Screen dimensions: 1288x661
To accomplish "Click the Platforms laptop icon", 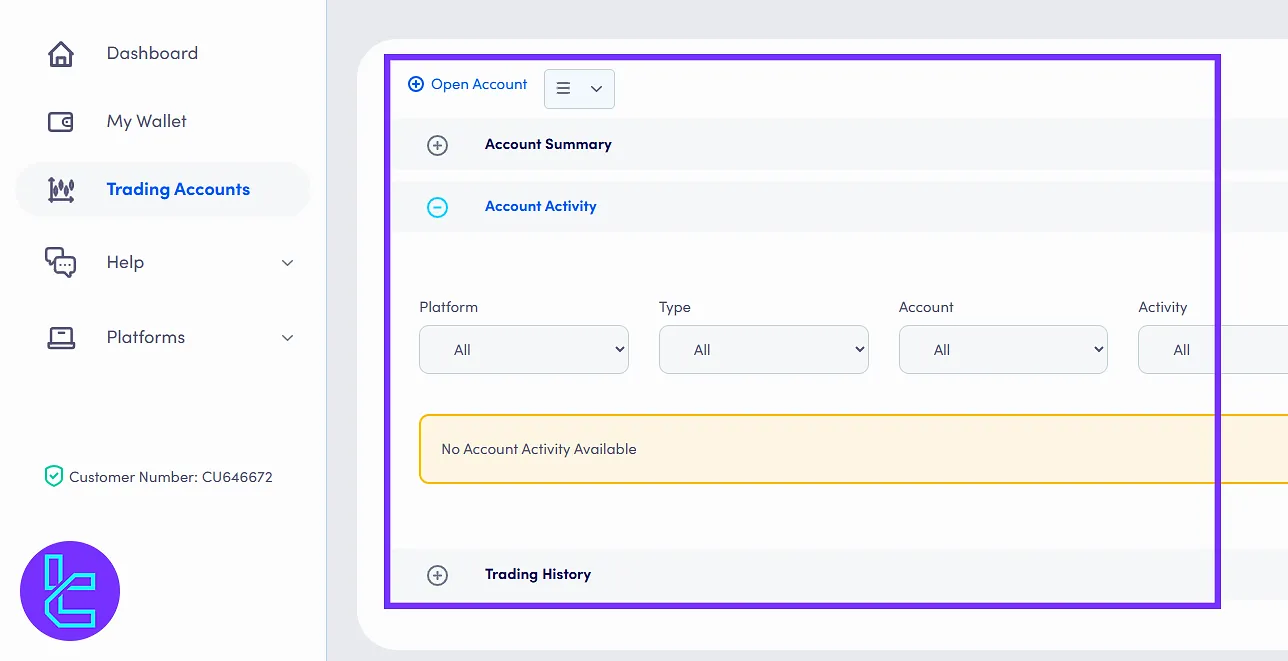I will 61,338.
